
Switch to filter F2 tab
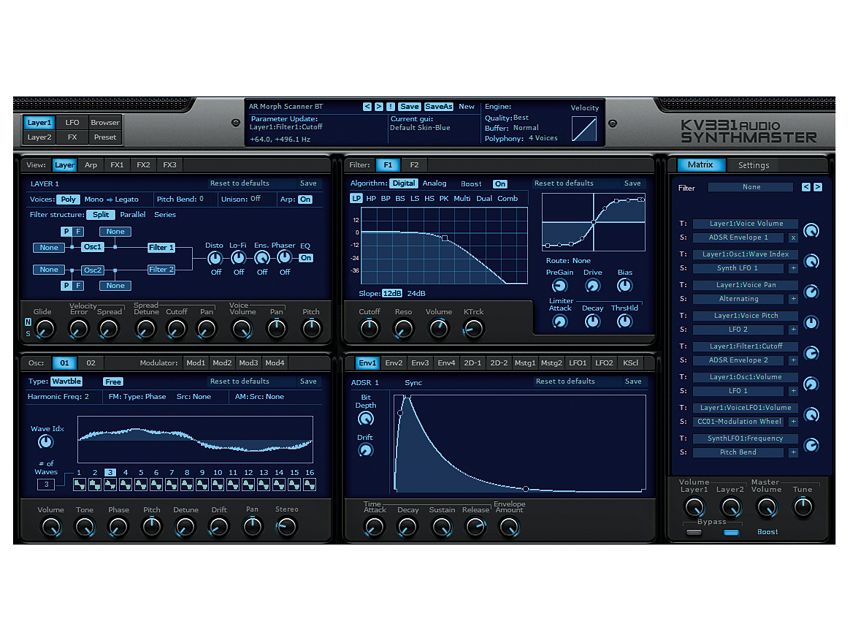tap(414, 165)
